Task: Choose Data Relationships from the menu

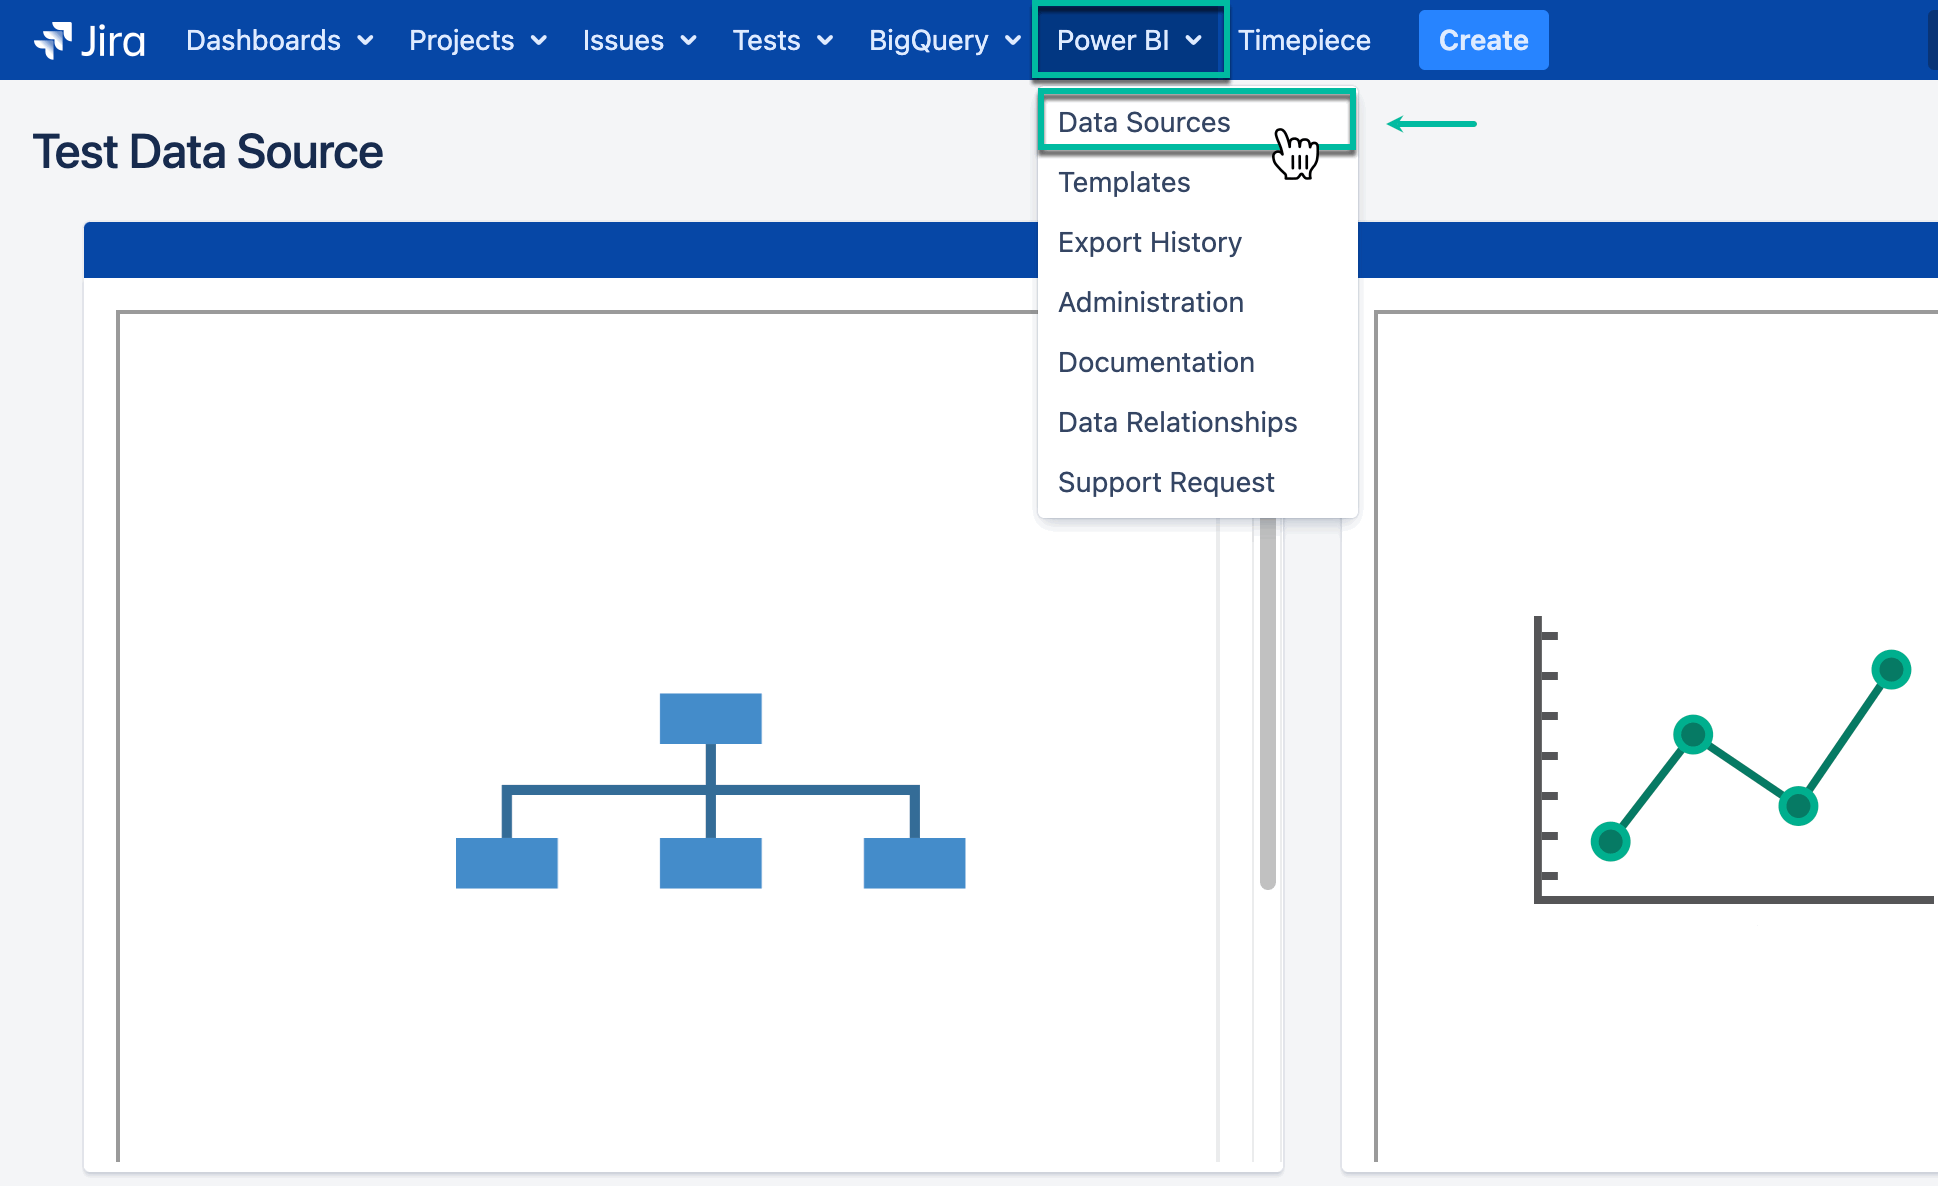Action: [x=1177, y=422]
